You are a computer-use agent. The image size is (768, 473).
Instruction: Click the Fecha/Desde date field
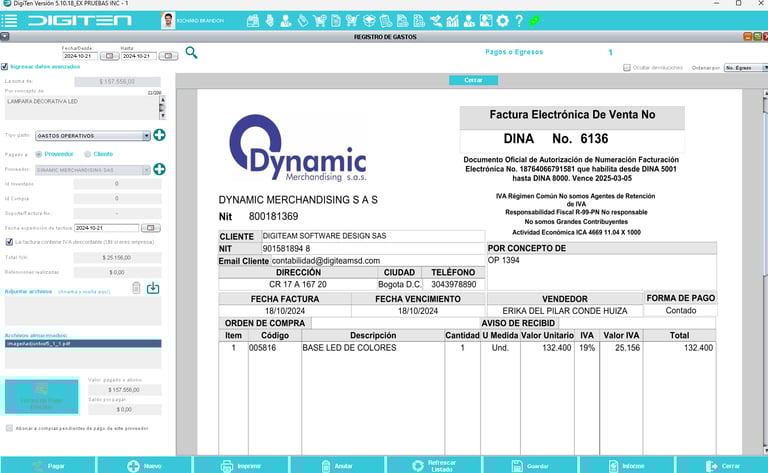[x=80, y=56]
